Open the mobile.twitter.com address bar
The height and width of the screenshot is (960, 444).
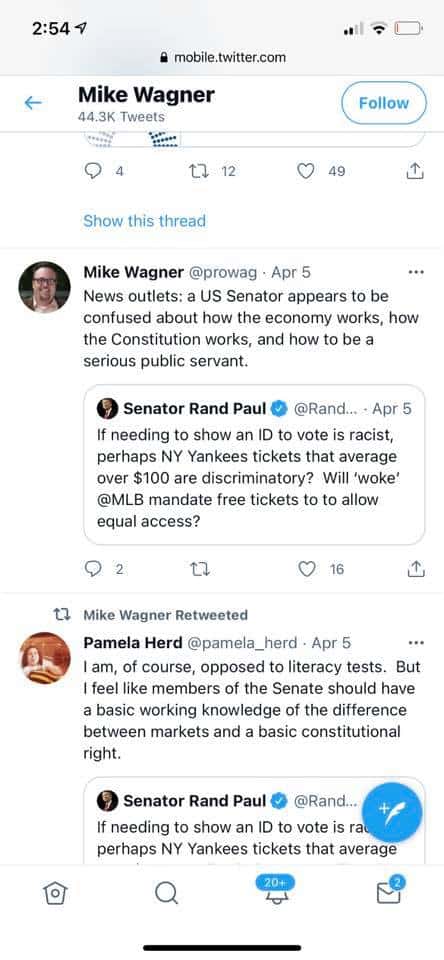[x=222, y=58]
